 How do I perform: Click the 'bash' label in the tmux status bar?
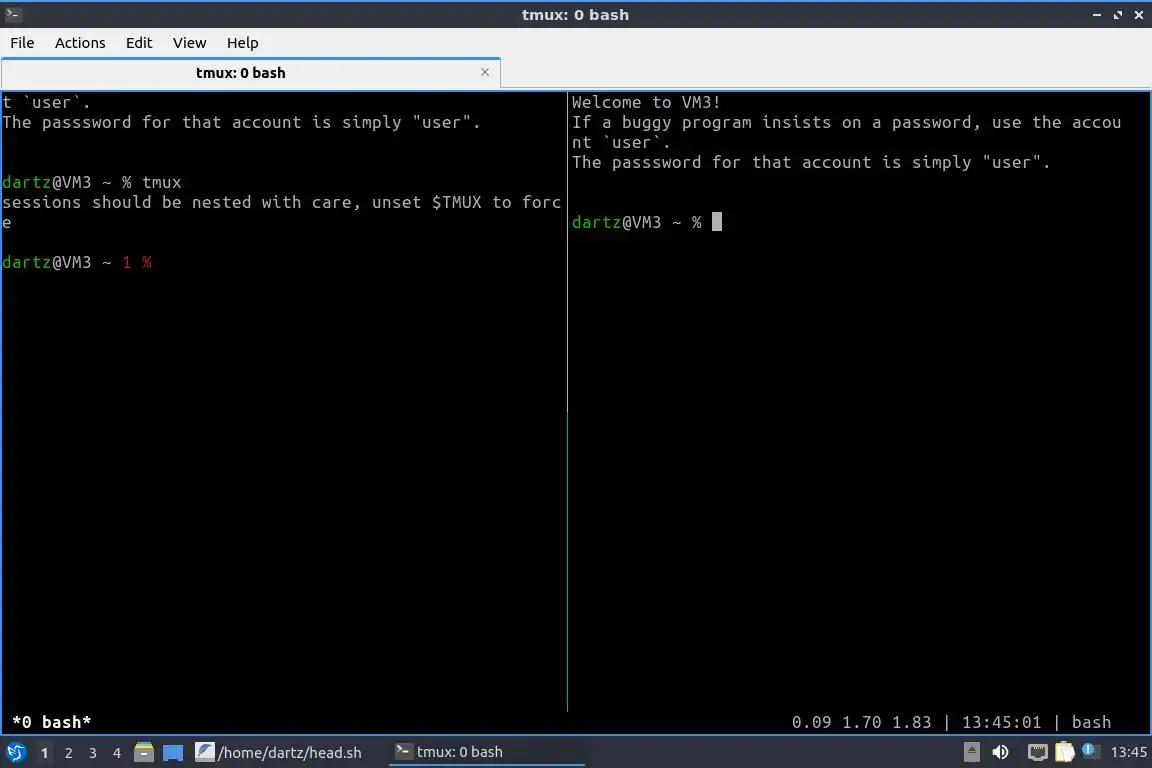(1091, 722)
